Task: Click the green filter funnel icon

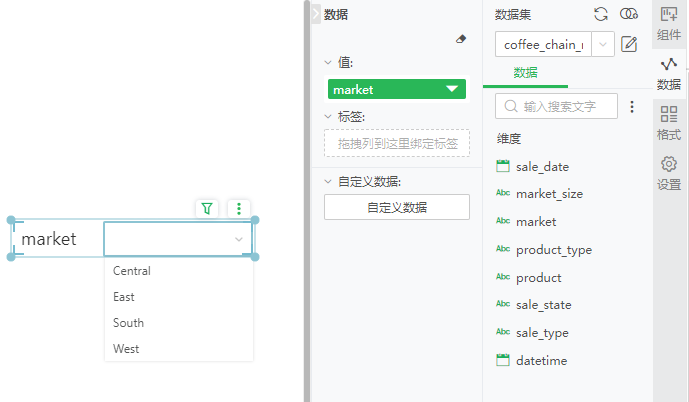Action: pos(207,209)
